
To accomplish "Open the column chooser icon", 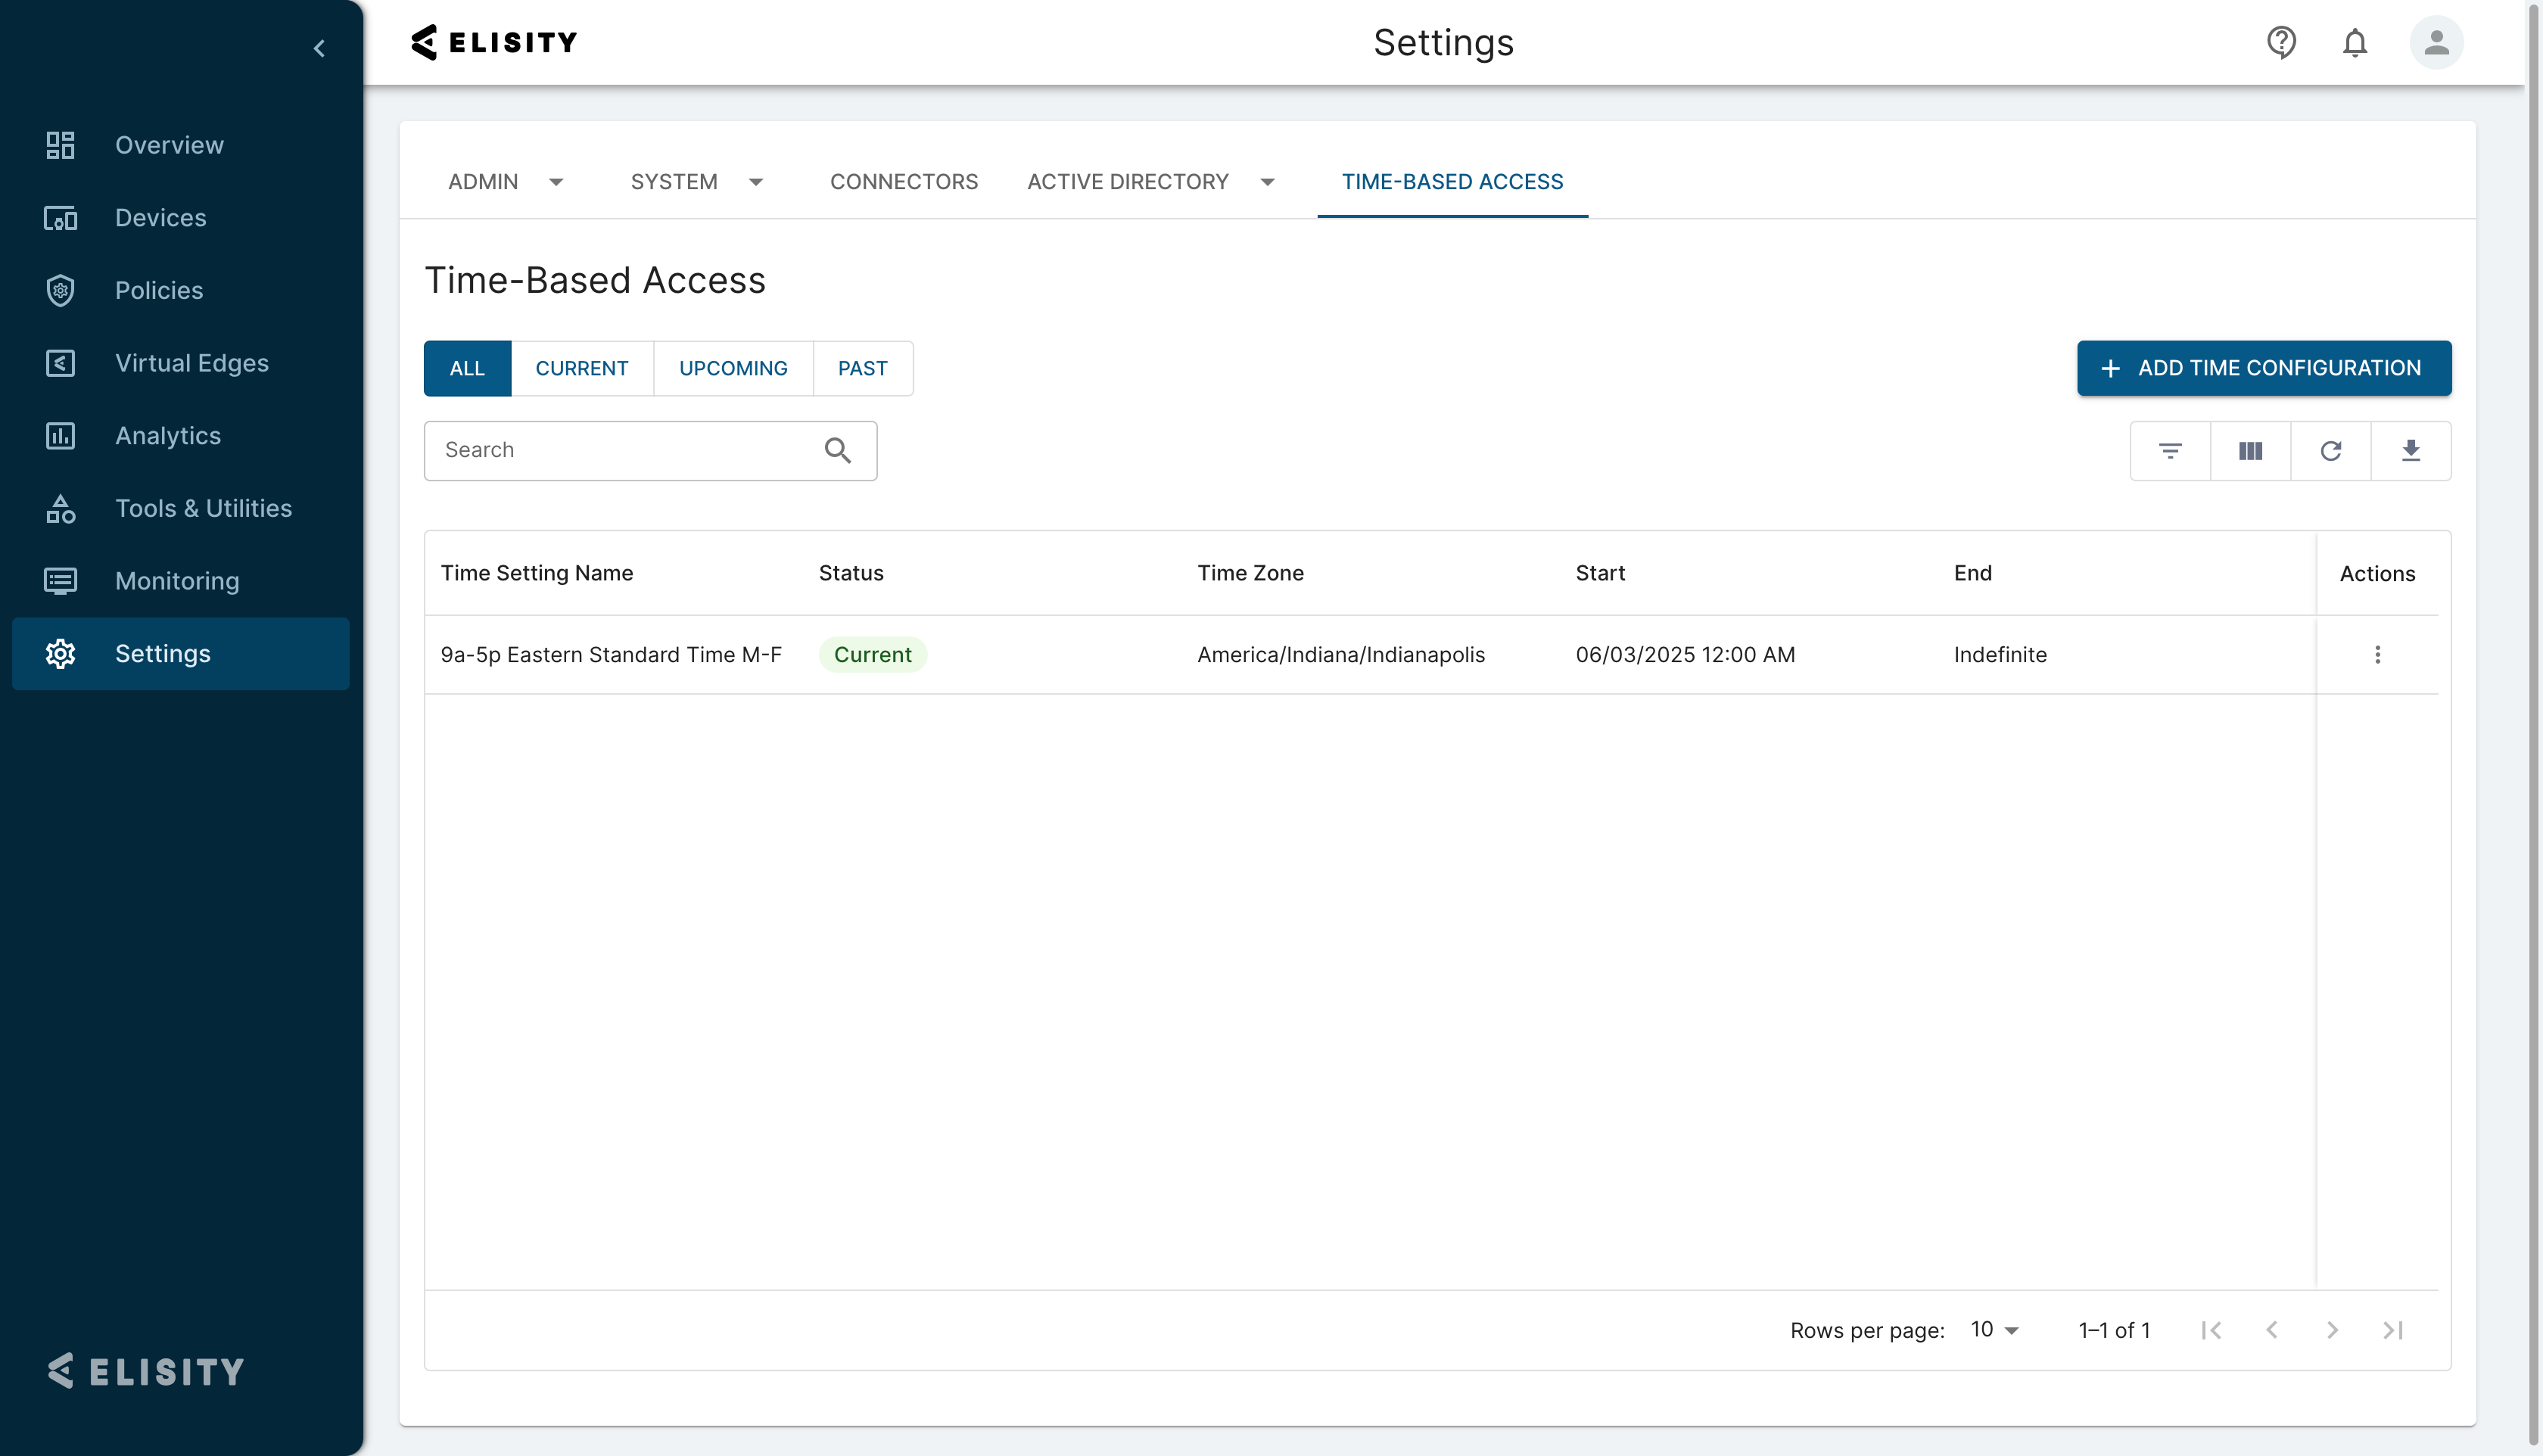I will click(2250, 451).
